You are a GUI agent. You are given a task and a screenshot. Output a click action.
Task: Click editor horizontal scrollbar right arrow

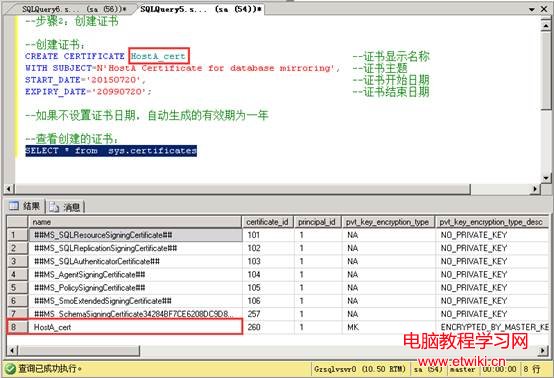click(535, 189)
